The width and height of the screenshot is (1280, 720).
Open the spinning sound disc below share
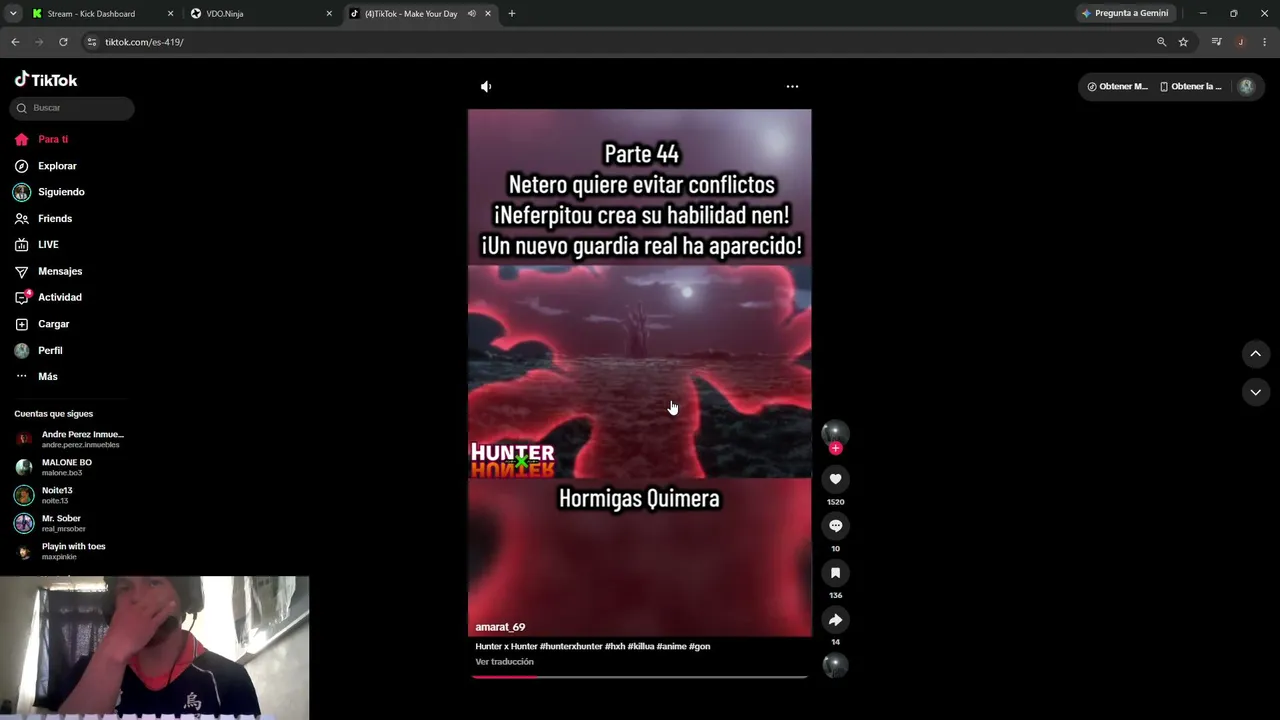(x=835, y=666)
